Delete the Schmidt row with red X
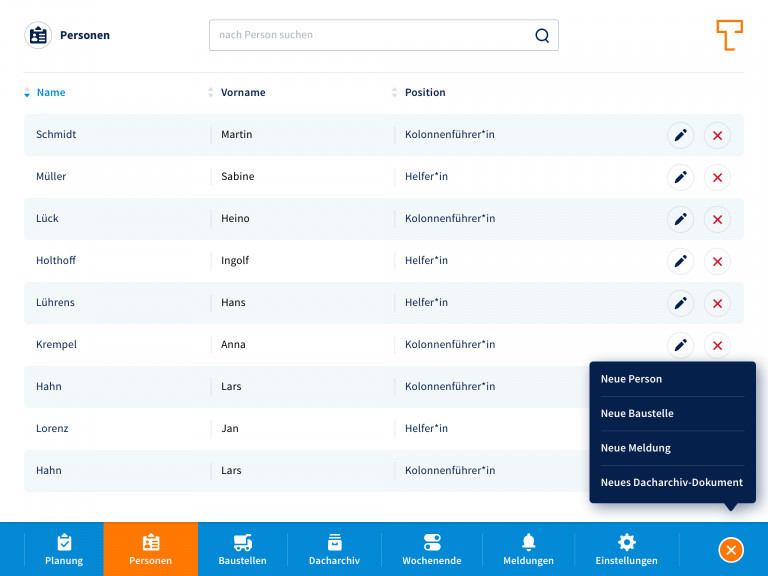768x576 pixels. tap(718, 135)
